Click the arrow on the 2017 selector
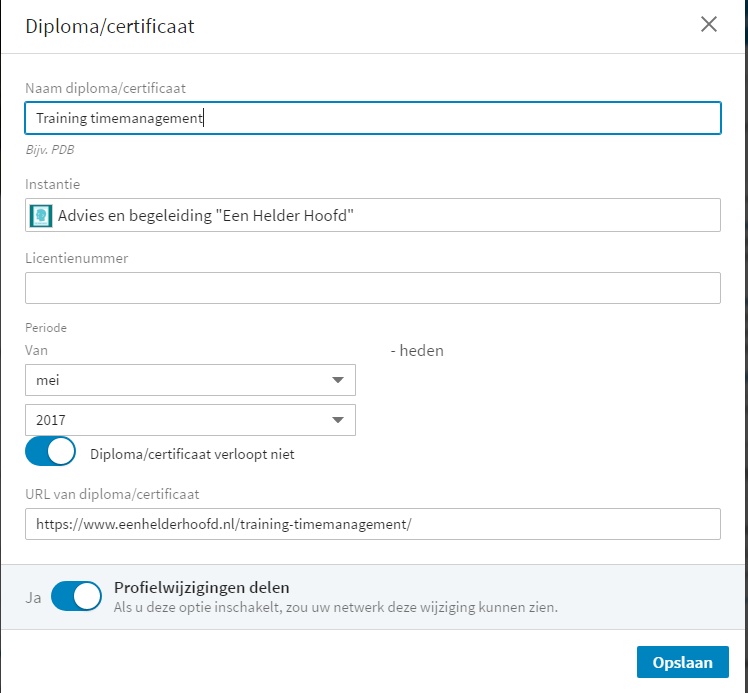 click(x=338, y=420)
